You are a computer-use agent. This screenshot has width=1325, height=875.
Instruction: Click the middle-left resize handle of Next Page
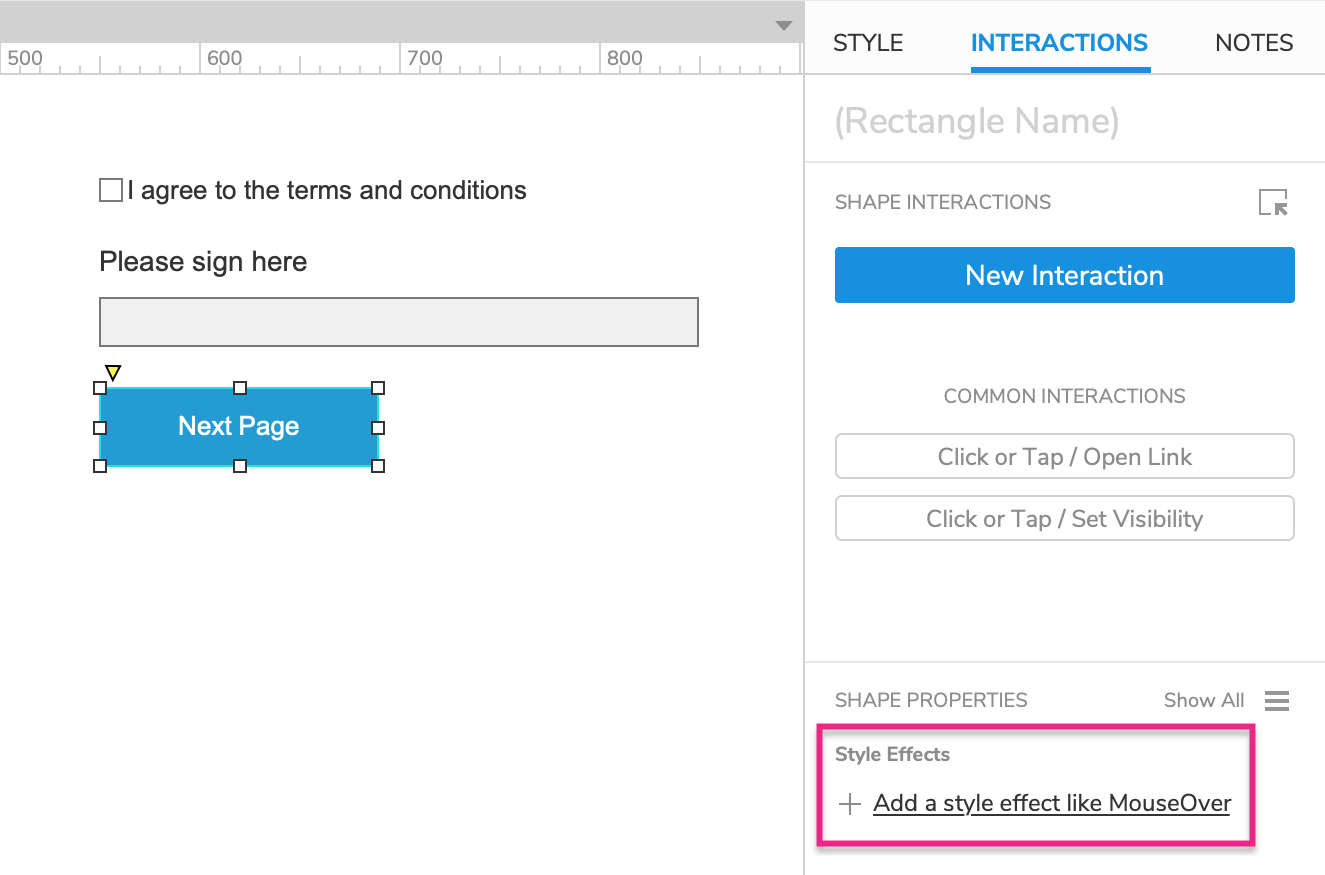click(x=100, y=428)
